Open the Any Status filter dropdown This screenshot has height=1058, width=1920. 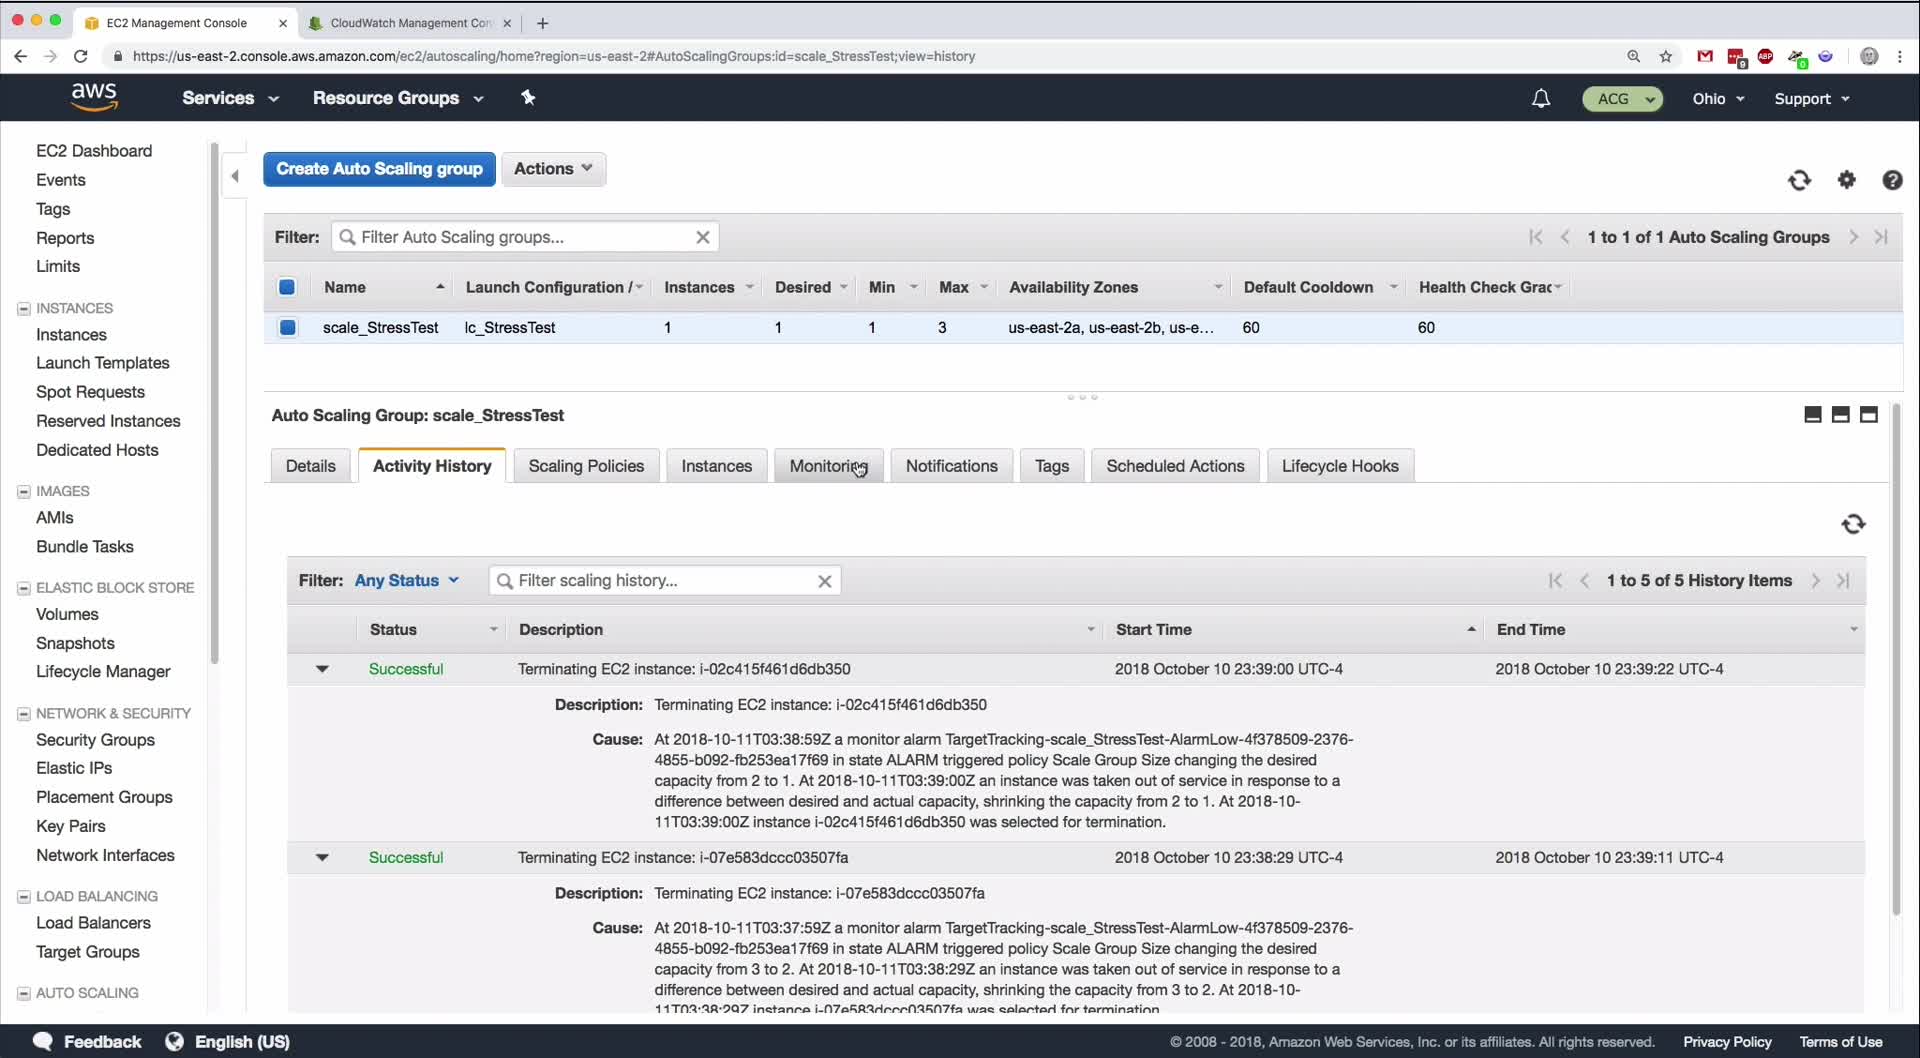click(x=407, y=581)
